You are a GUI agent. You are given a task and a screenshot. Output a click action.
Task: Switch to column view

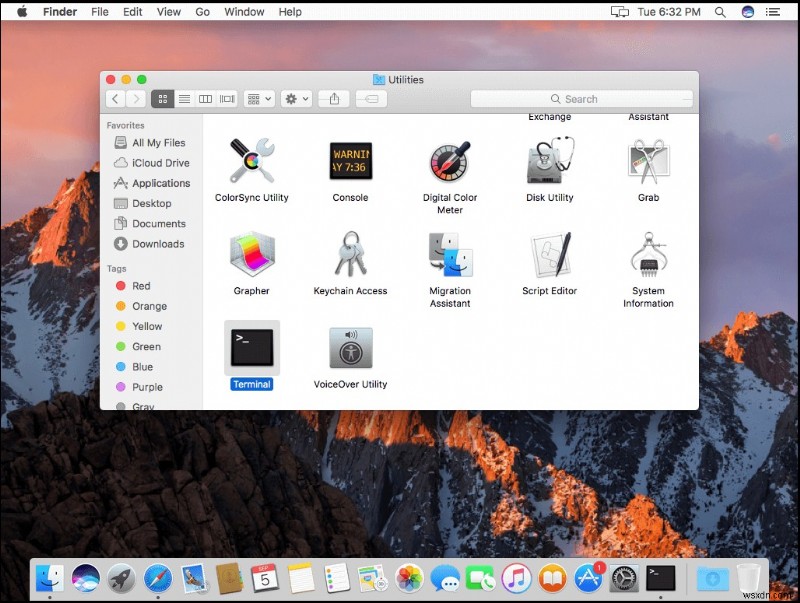pos(205,98)
